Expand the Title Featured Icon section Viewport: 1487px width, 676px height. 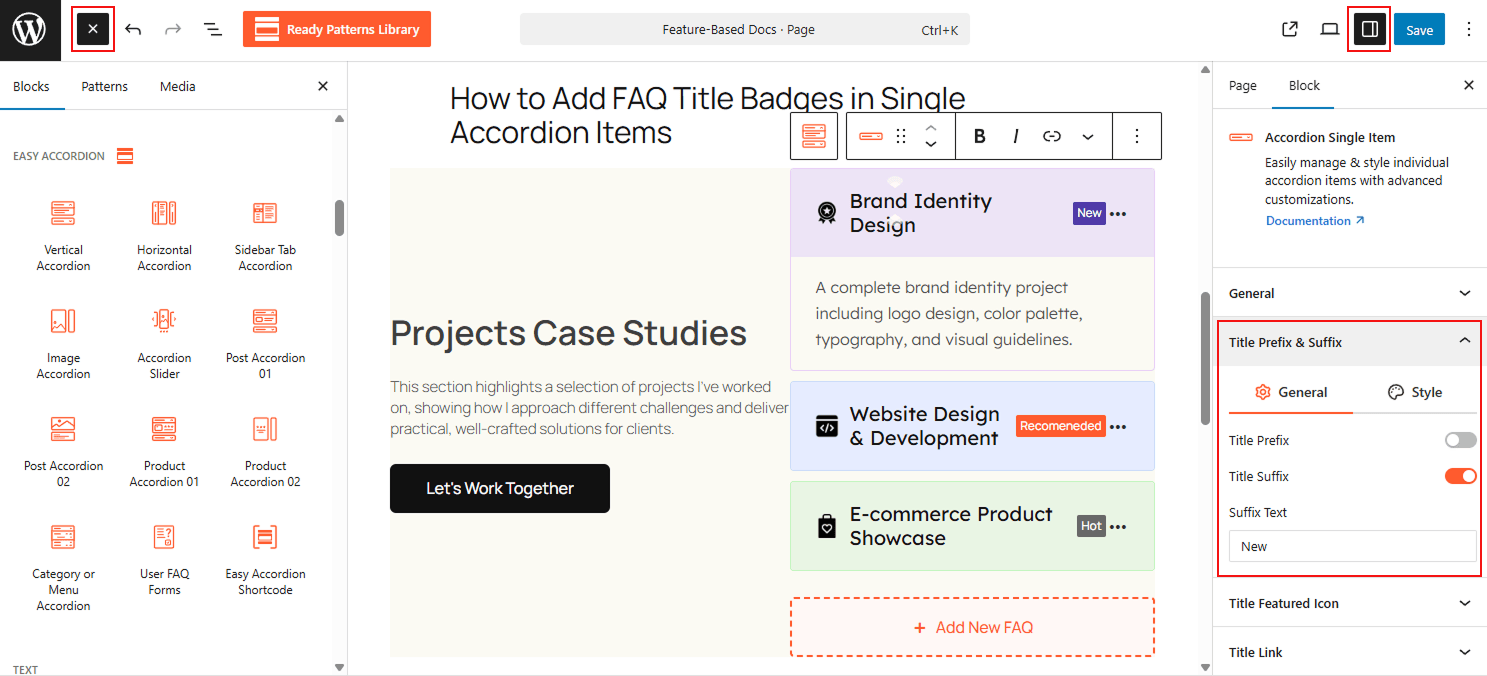coord(1349,603)
